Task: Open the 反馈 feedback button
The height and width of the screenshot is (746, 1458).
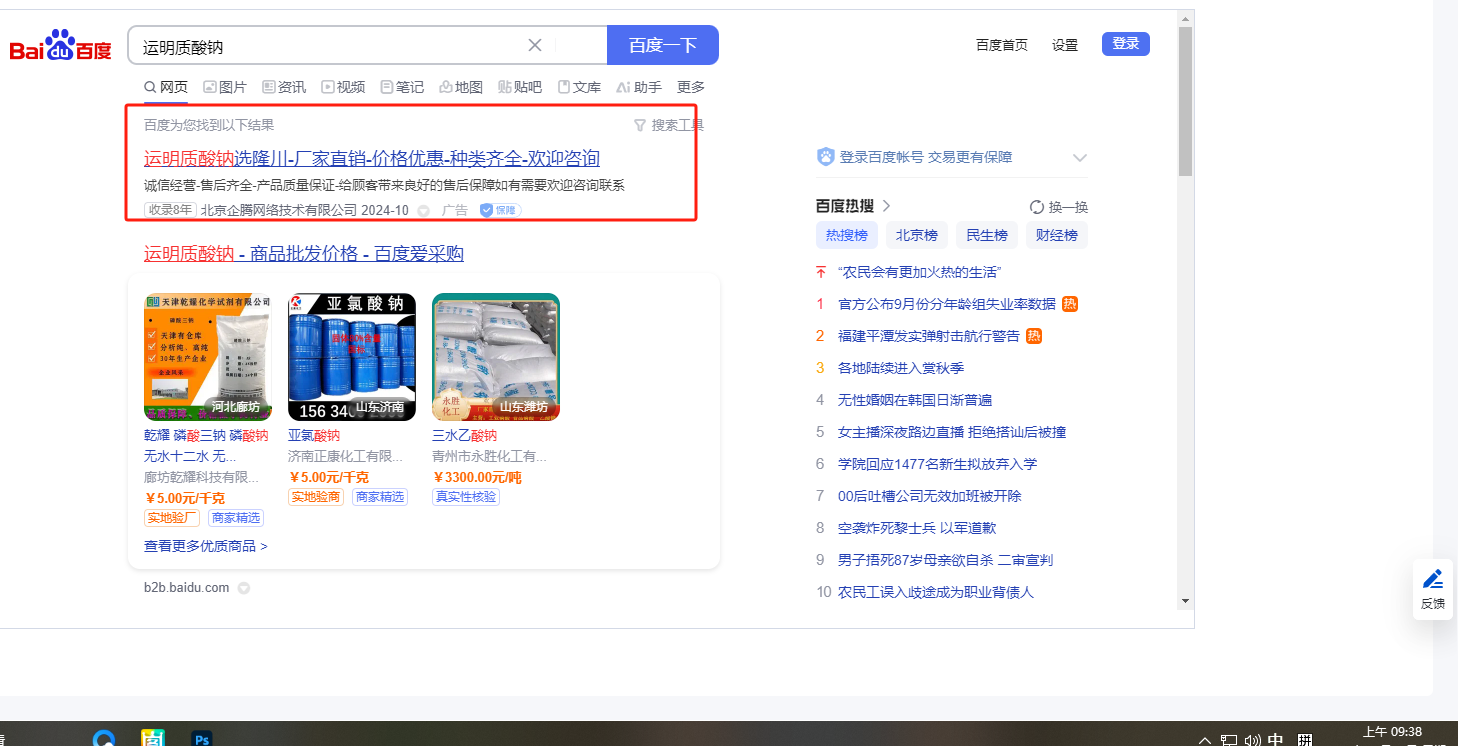Action: click(1433, 590)
